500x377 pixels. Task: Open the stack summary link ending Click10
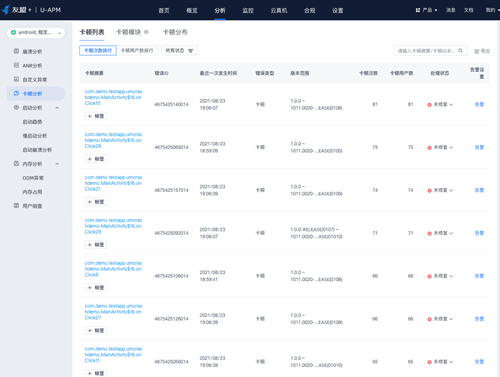[x=113, y=97]
